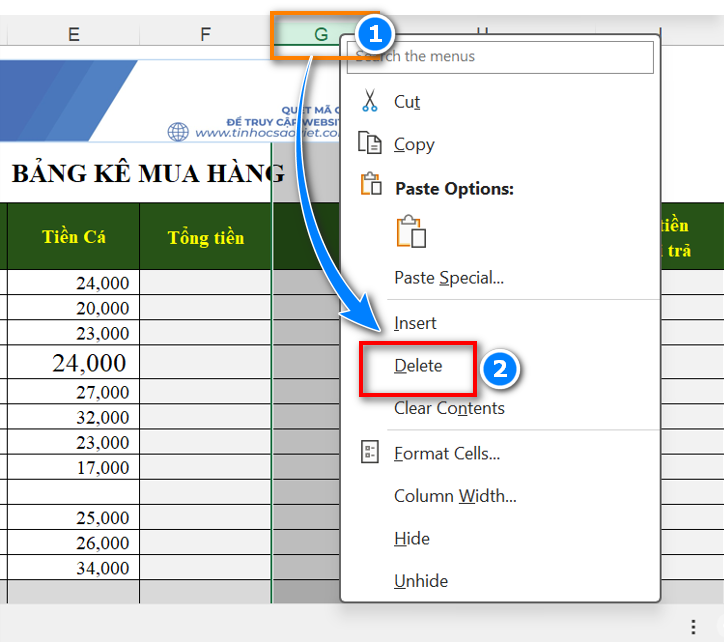Type in the Search the menus box
The width and height of the screenshot is (724, 642).
point(500,57)
